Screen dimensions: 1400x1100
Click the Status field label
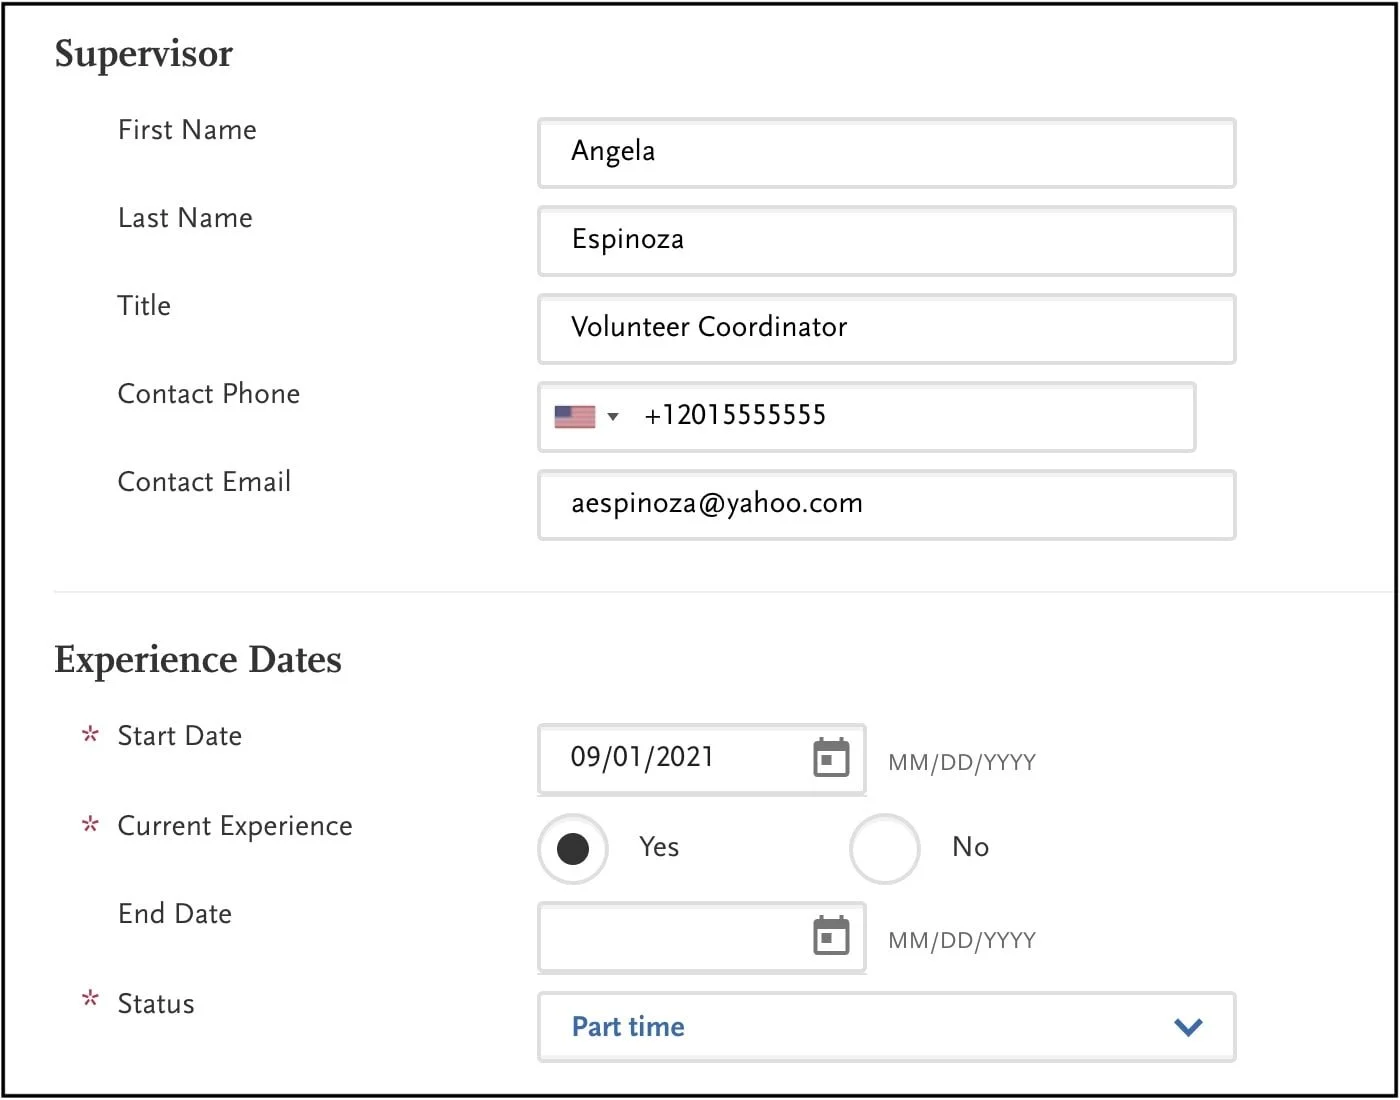[156, 1004]
